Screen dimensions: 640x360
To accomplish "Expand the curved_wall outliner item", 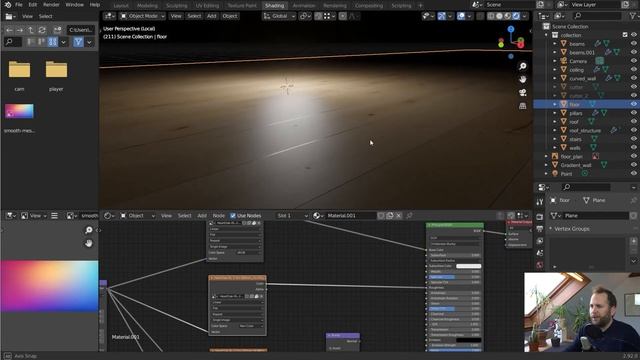I will point(555,78).
